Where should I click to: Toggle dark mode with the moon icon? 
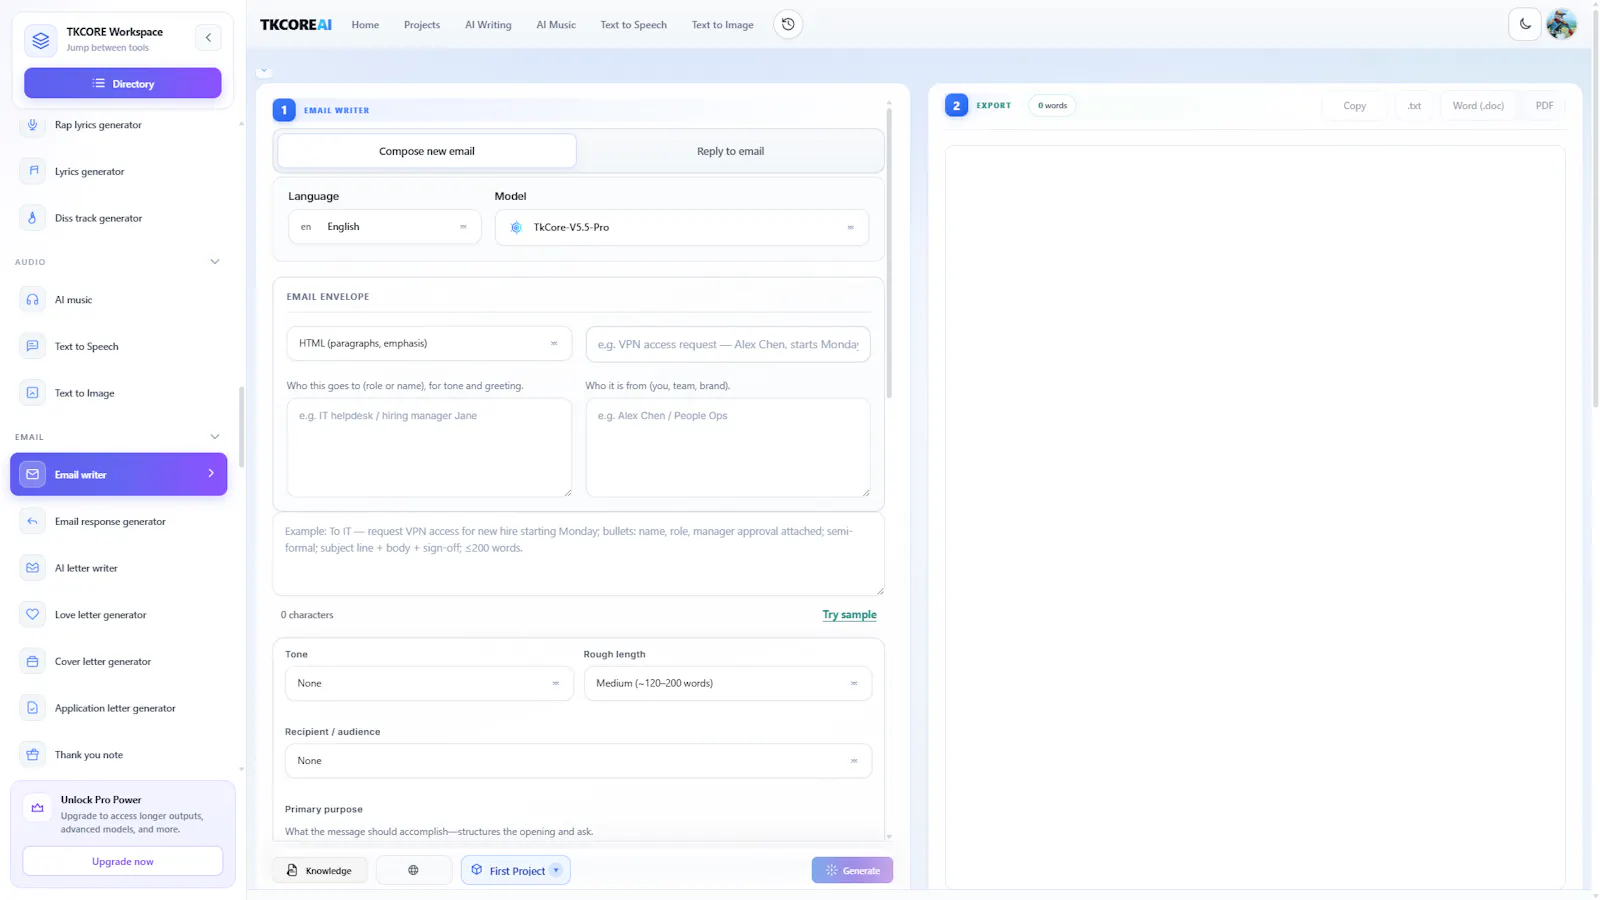[x=1525, y=24]
